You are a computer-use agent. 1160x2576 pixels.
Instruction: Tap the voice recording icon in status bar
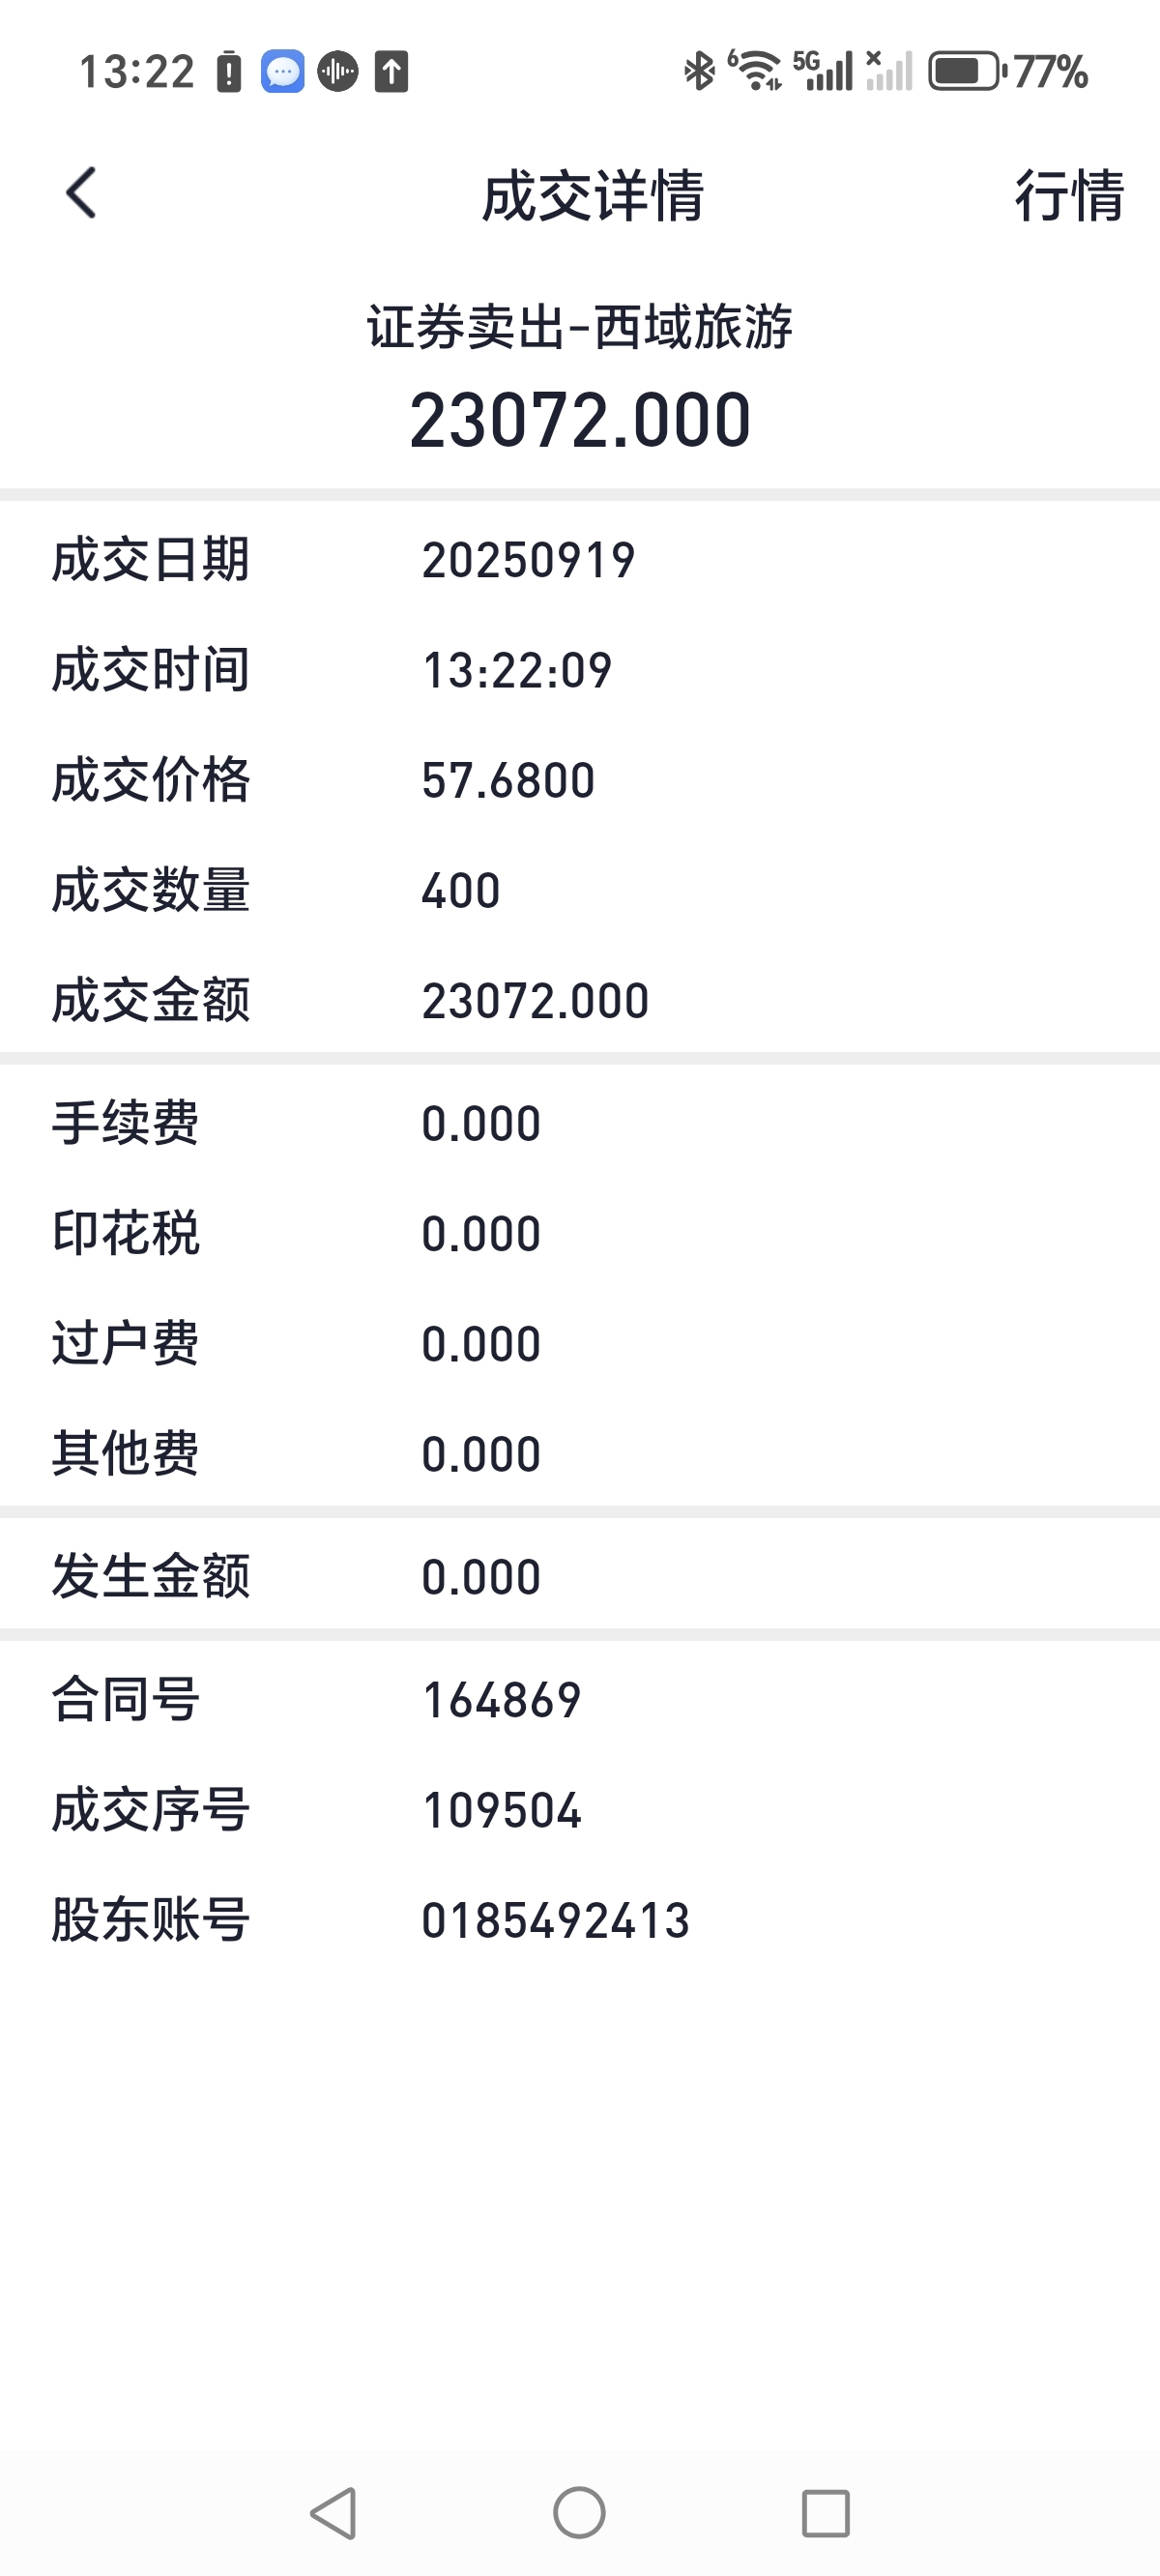point(338,72)
